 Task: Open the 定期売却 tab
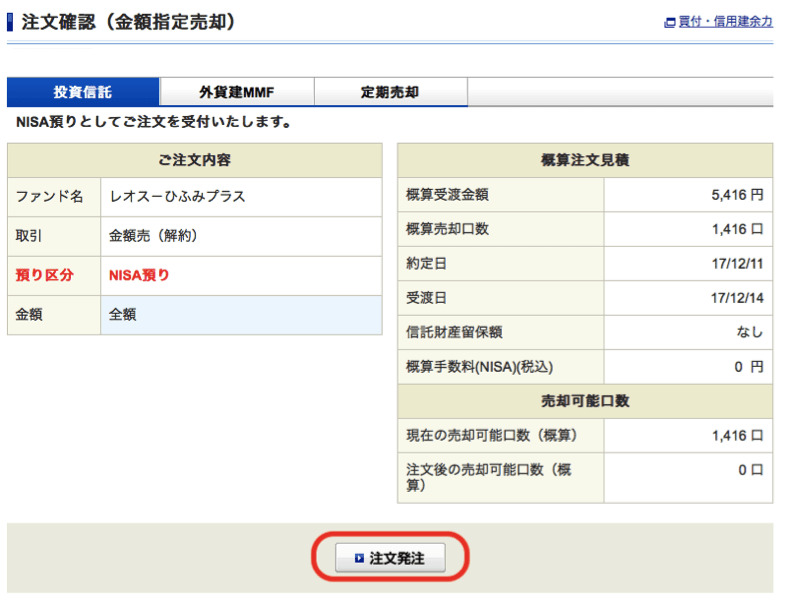389,92
